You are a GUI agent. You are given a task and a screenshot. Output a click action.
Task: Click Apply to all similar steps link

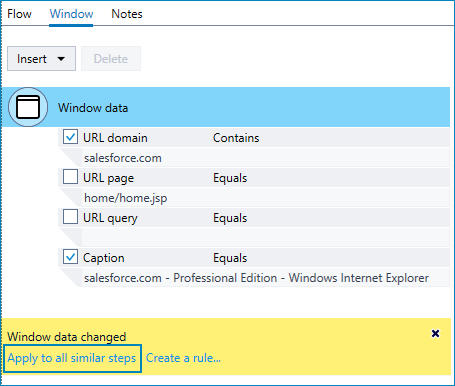72,358
